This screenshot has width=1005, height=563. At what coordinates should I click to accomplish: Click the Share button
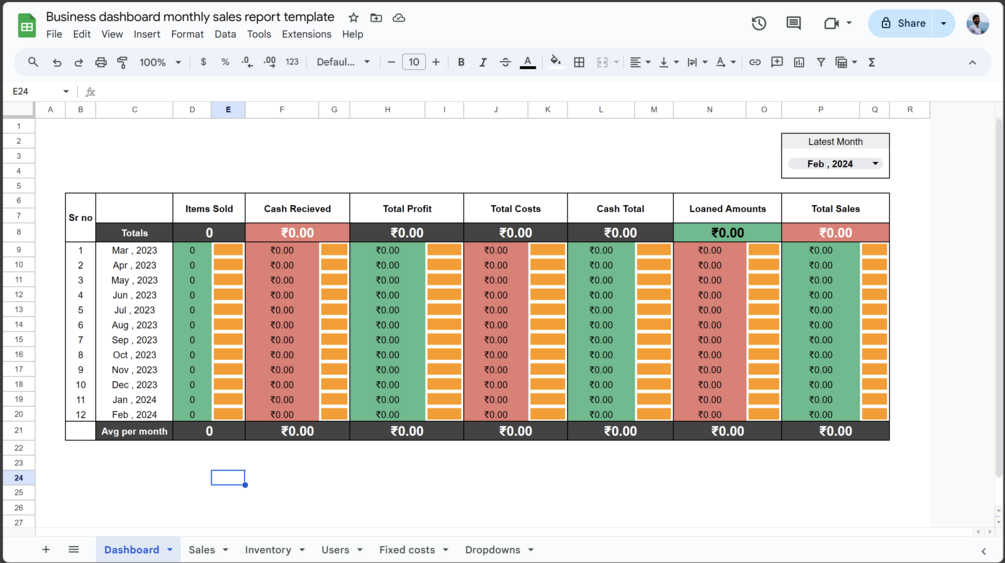(x=901, y=23)
